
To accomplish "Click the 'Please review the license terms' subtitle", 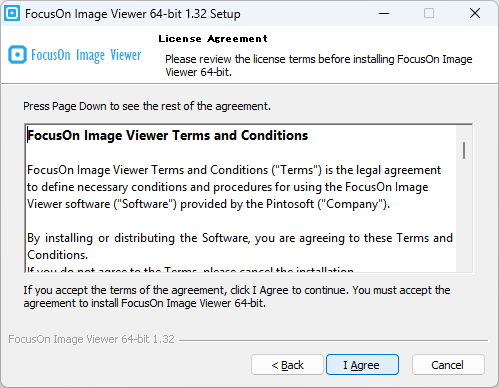I will [319, 66].
